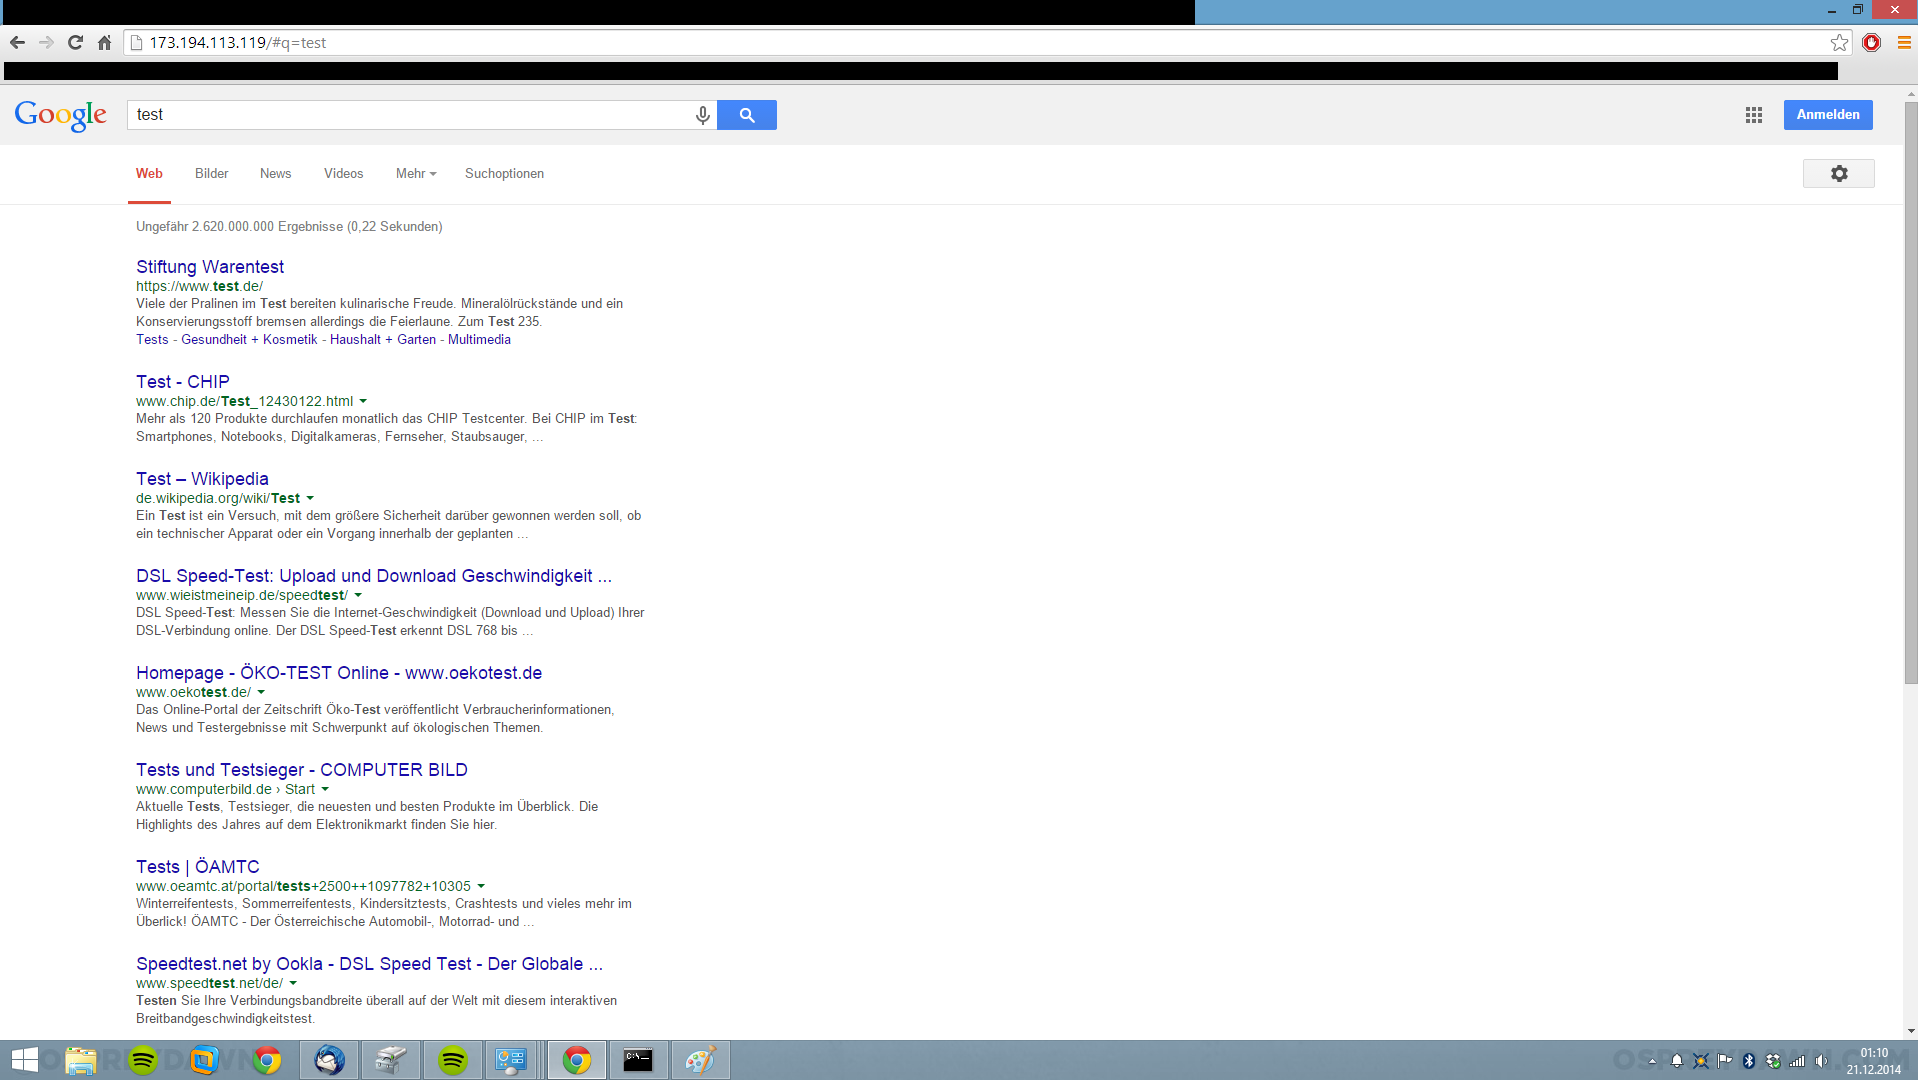Click the blue magnifier search button
The height and width of the screenshot is (1080, 1918).
747,115
